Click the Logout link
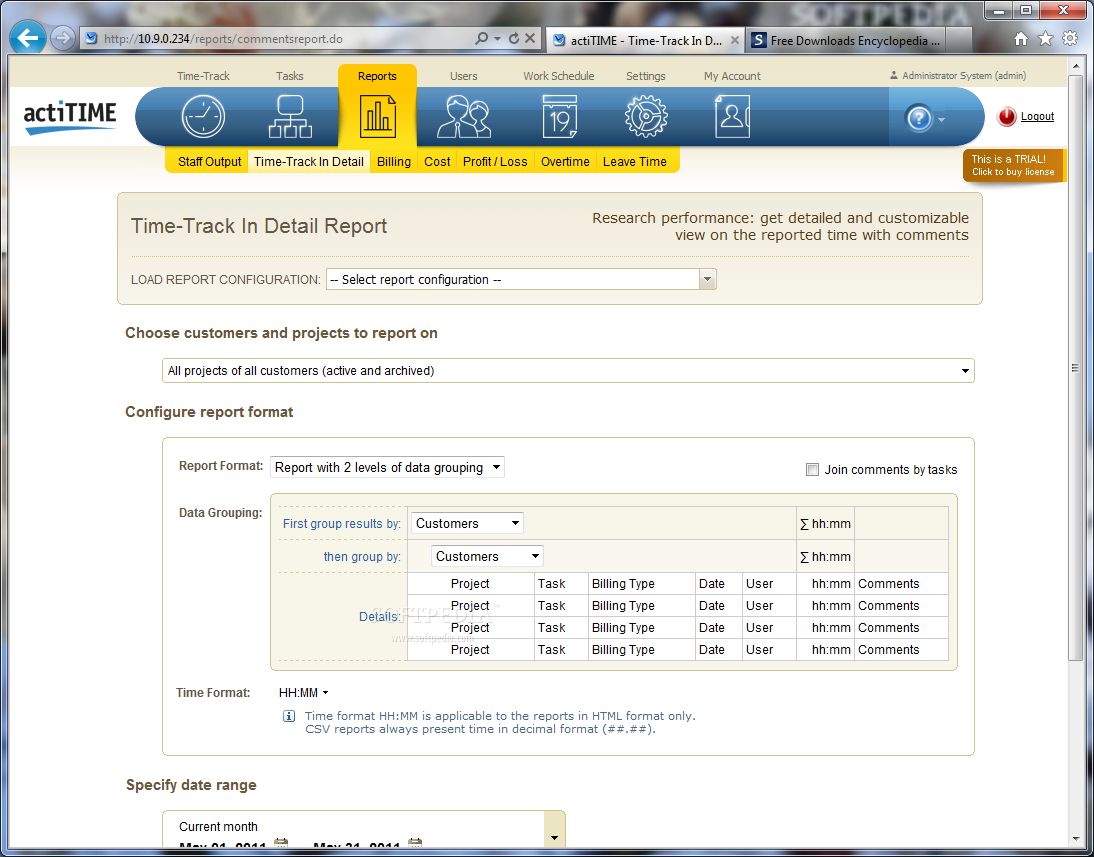Viewport: 1094px width, 857px height. pyautogui.click(x=1037, y=117)
